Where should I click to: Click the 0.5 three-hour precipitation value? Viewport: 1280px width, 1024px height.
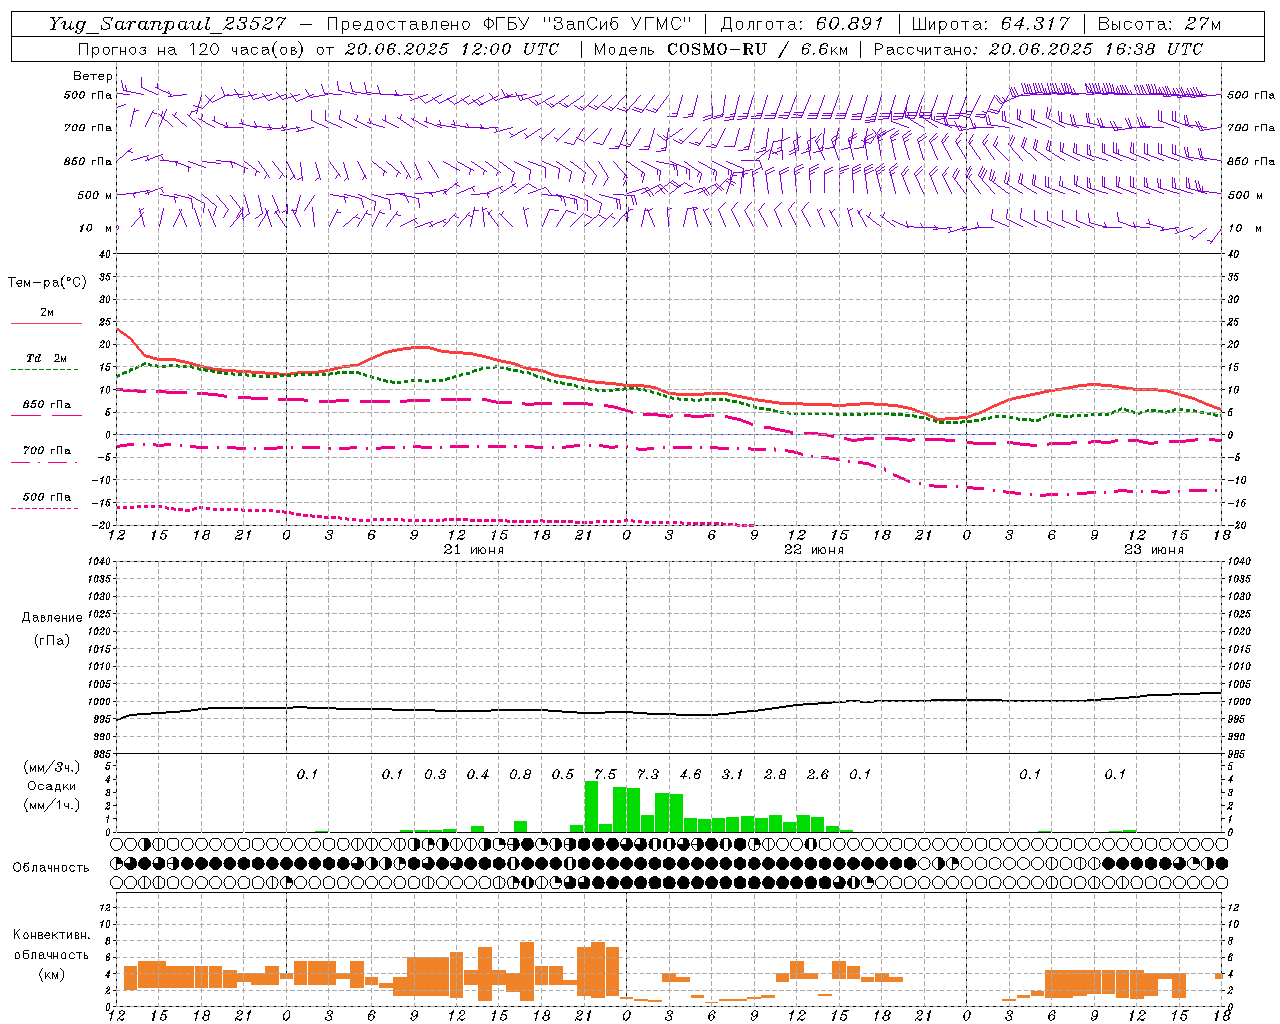click(563, 775)
